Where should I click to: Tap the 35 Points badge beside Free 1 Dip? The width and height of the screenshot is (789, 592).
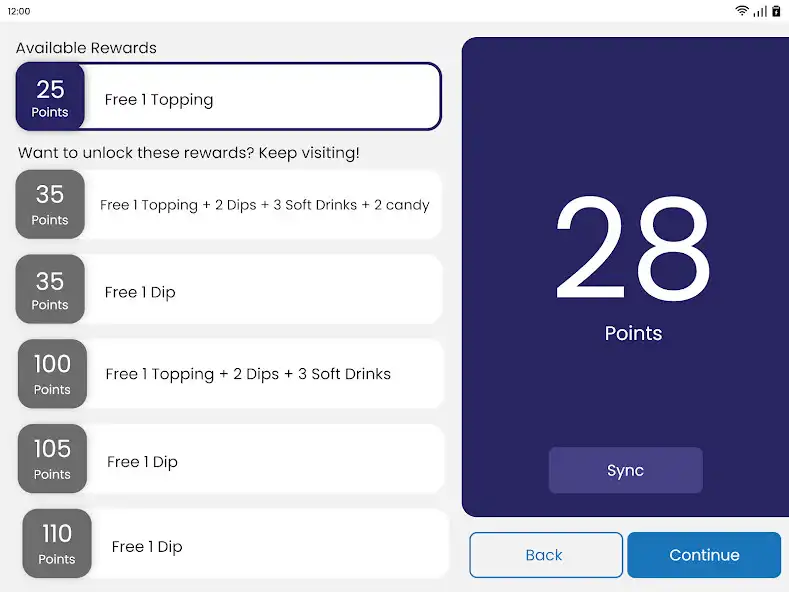50,289
